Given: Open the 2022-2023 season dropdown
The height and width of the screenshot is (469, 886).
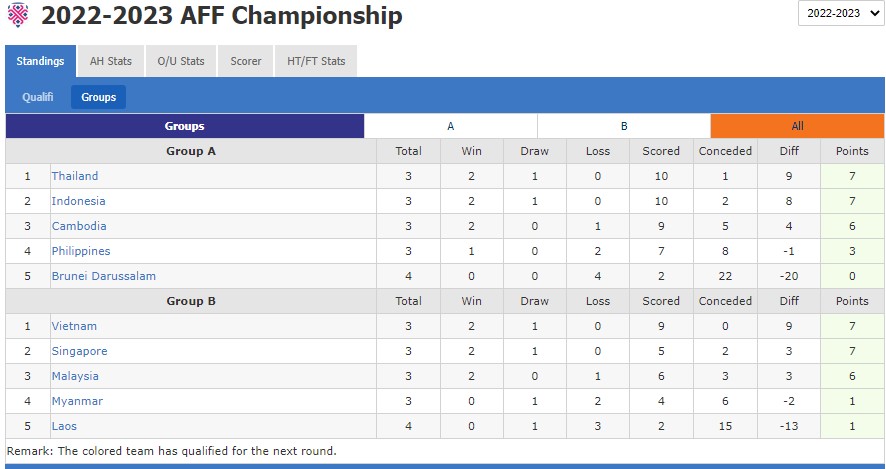Looking at the screenshot, I should (839, 13).
